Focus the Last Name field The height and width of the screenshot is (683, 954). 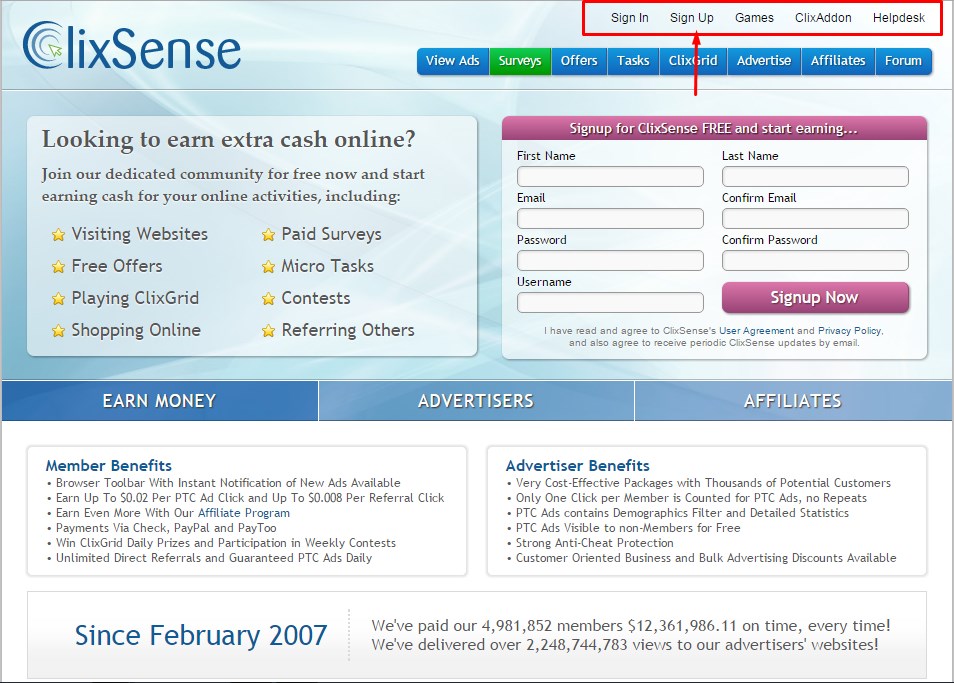click(x=815, y=176)
